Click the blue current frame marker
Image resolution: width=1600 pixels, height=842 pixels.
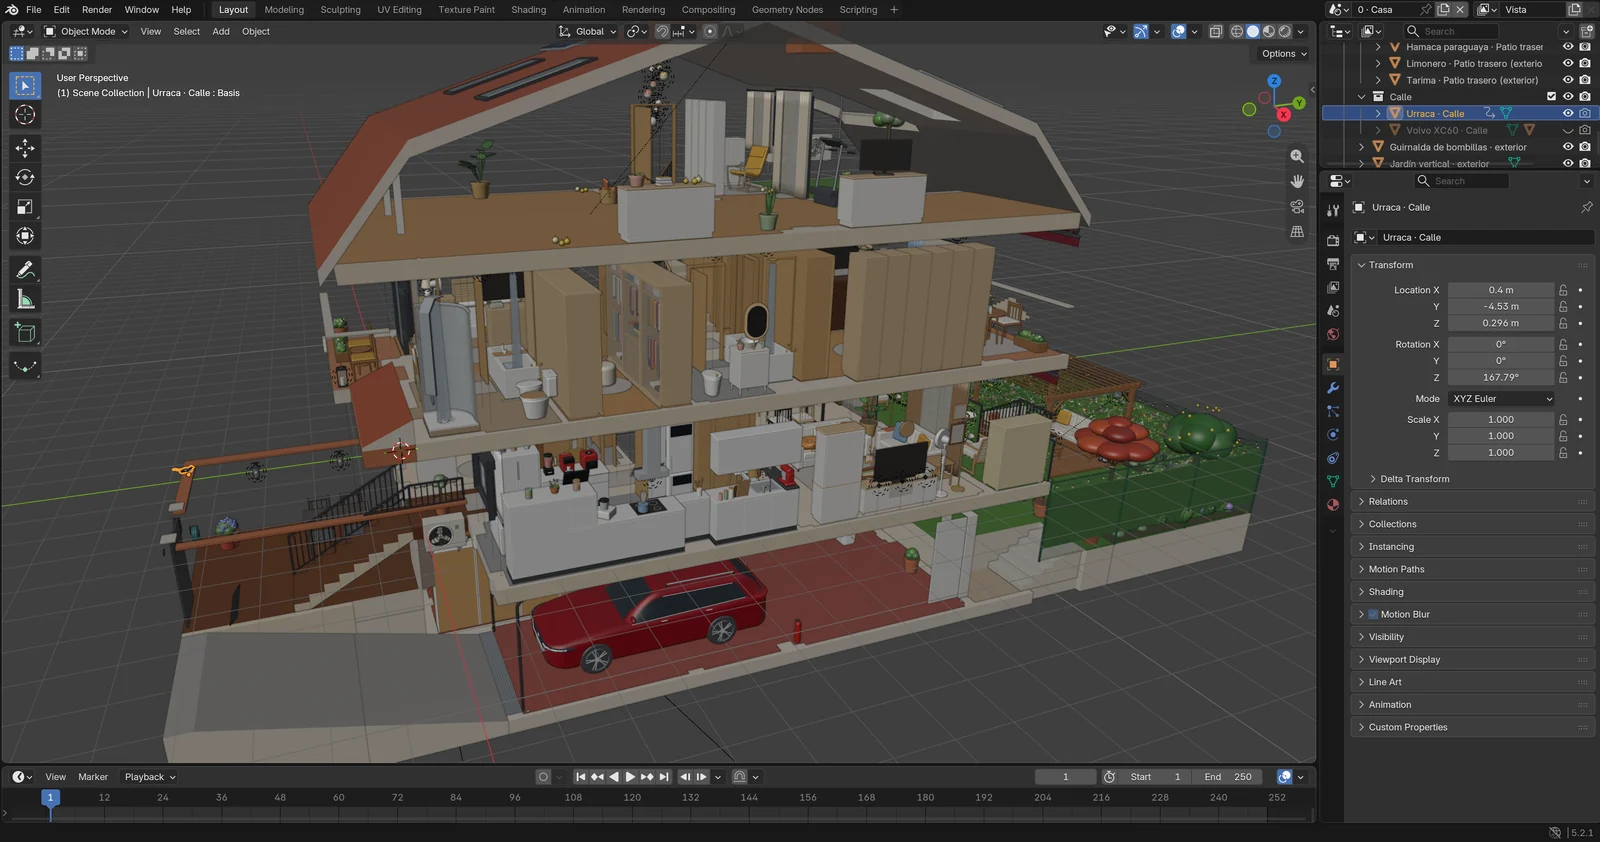pyautogui.click(x=50, y=797)
